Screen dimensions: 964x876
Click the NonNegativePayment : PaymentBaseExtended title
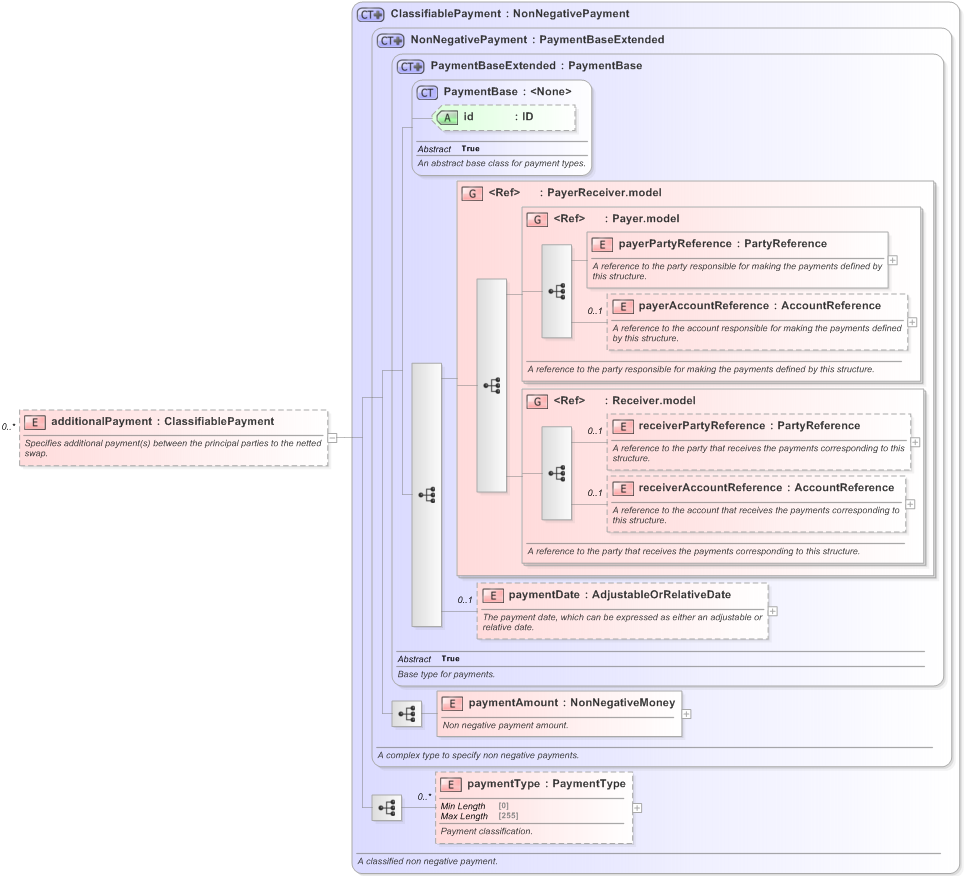pyautogui.click(x=537, y=39)
